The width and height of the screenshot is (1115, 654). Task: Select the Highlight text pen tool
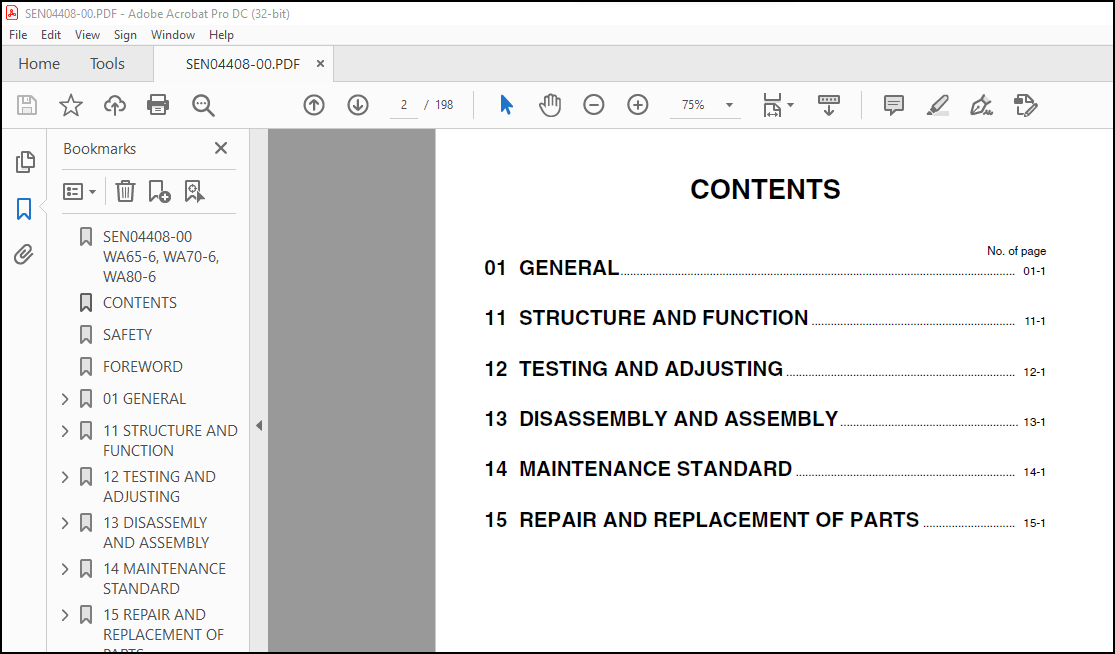pyautogui.click(x=938, y=105)
